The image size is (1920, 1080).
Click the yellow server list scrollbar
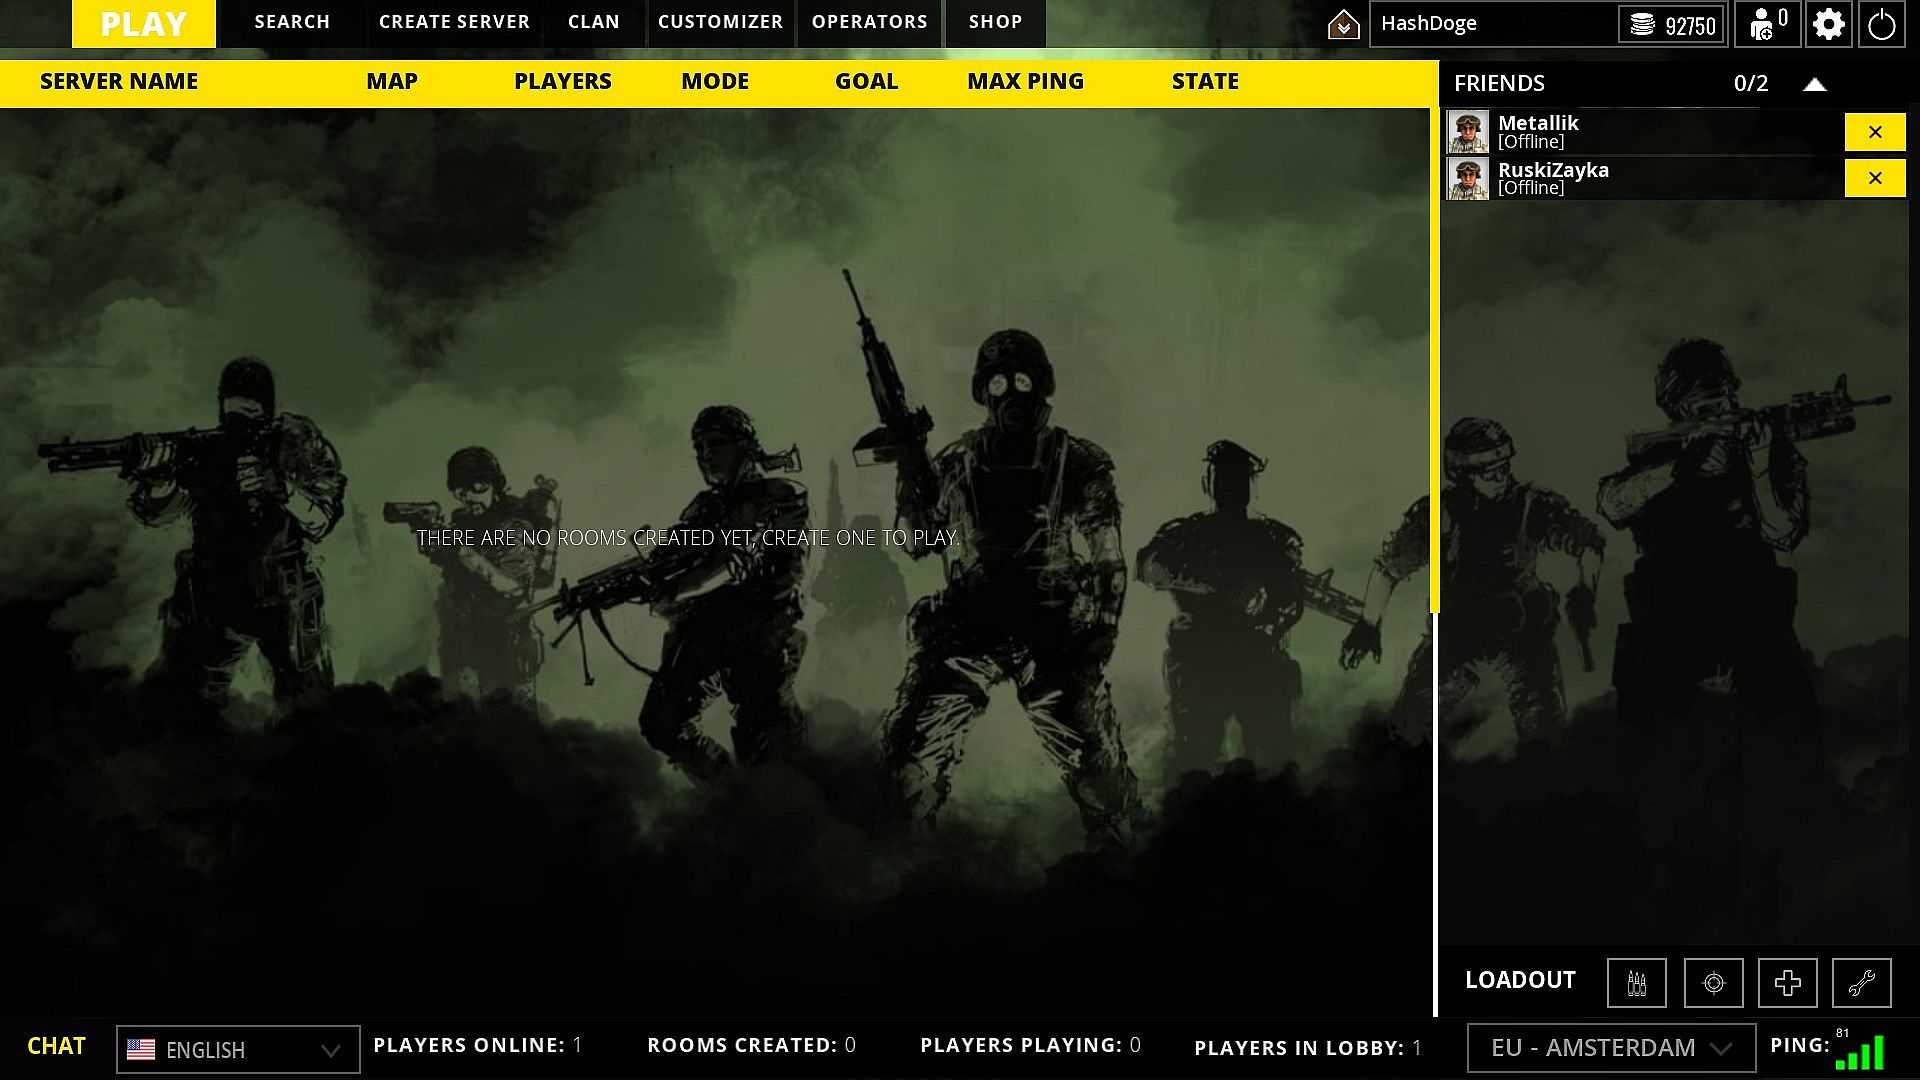pos(1434,360)
